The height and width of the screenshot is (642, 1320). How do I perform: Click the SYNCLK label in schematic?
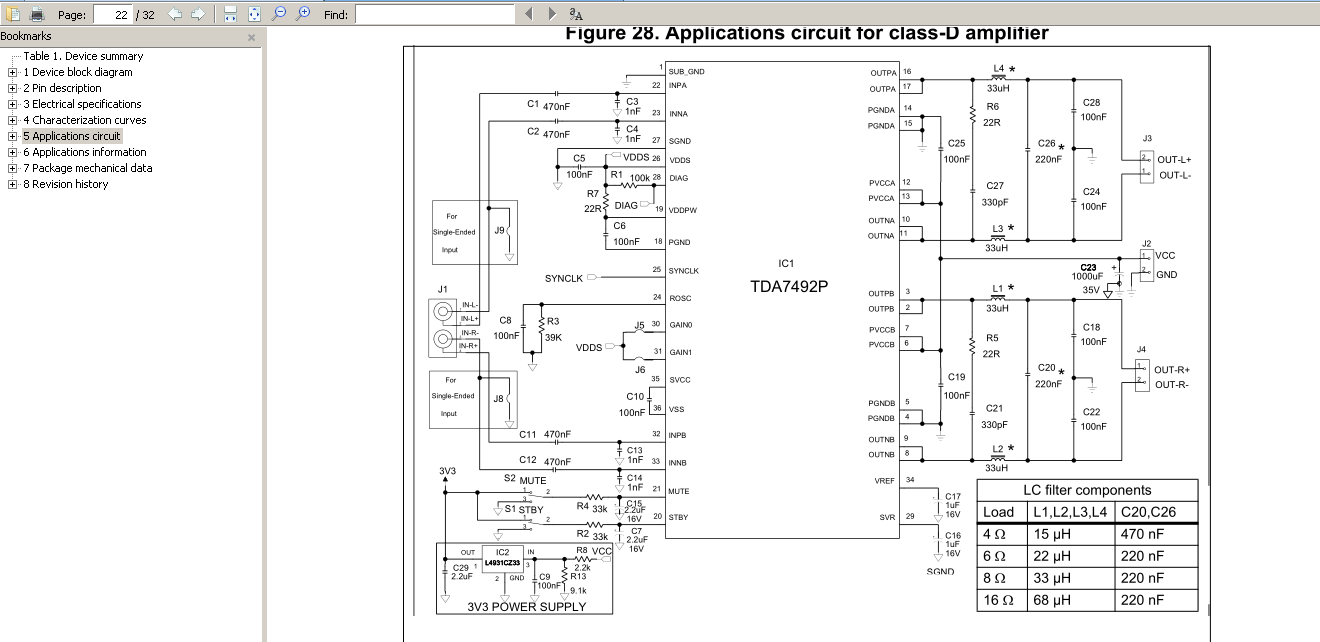click(x=564, y=278)
